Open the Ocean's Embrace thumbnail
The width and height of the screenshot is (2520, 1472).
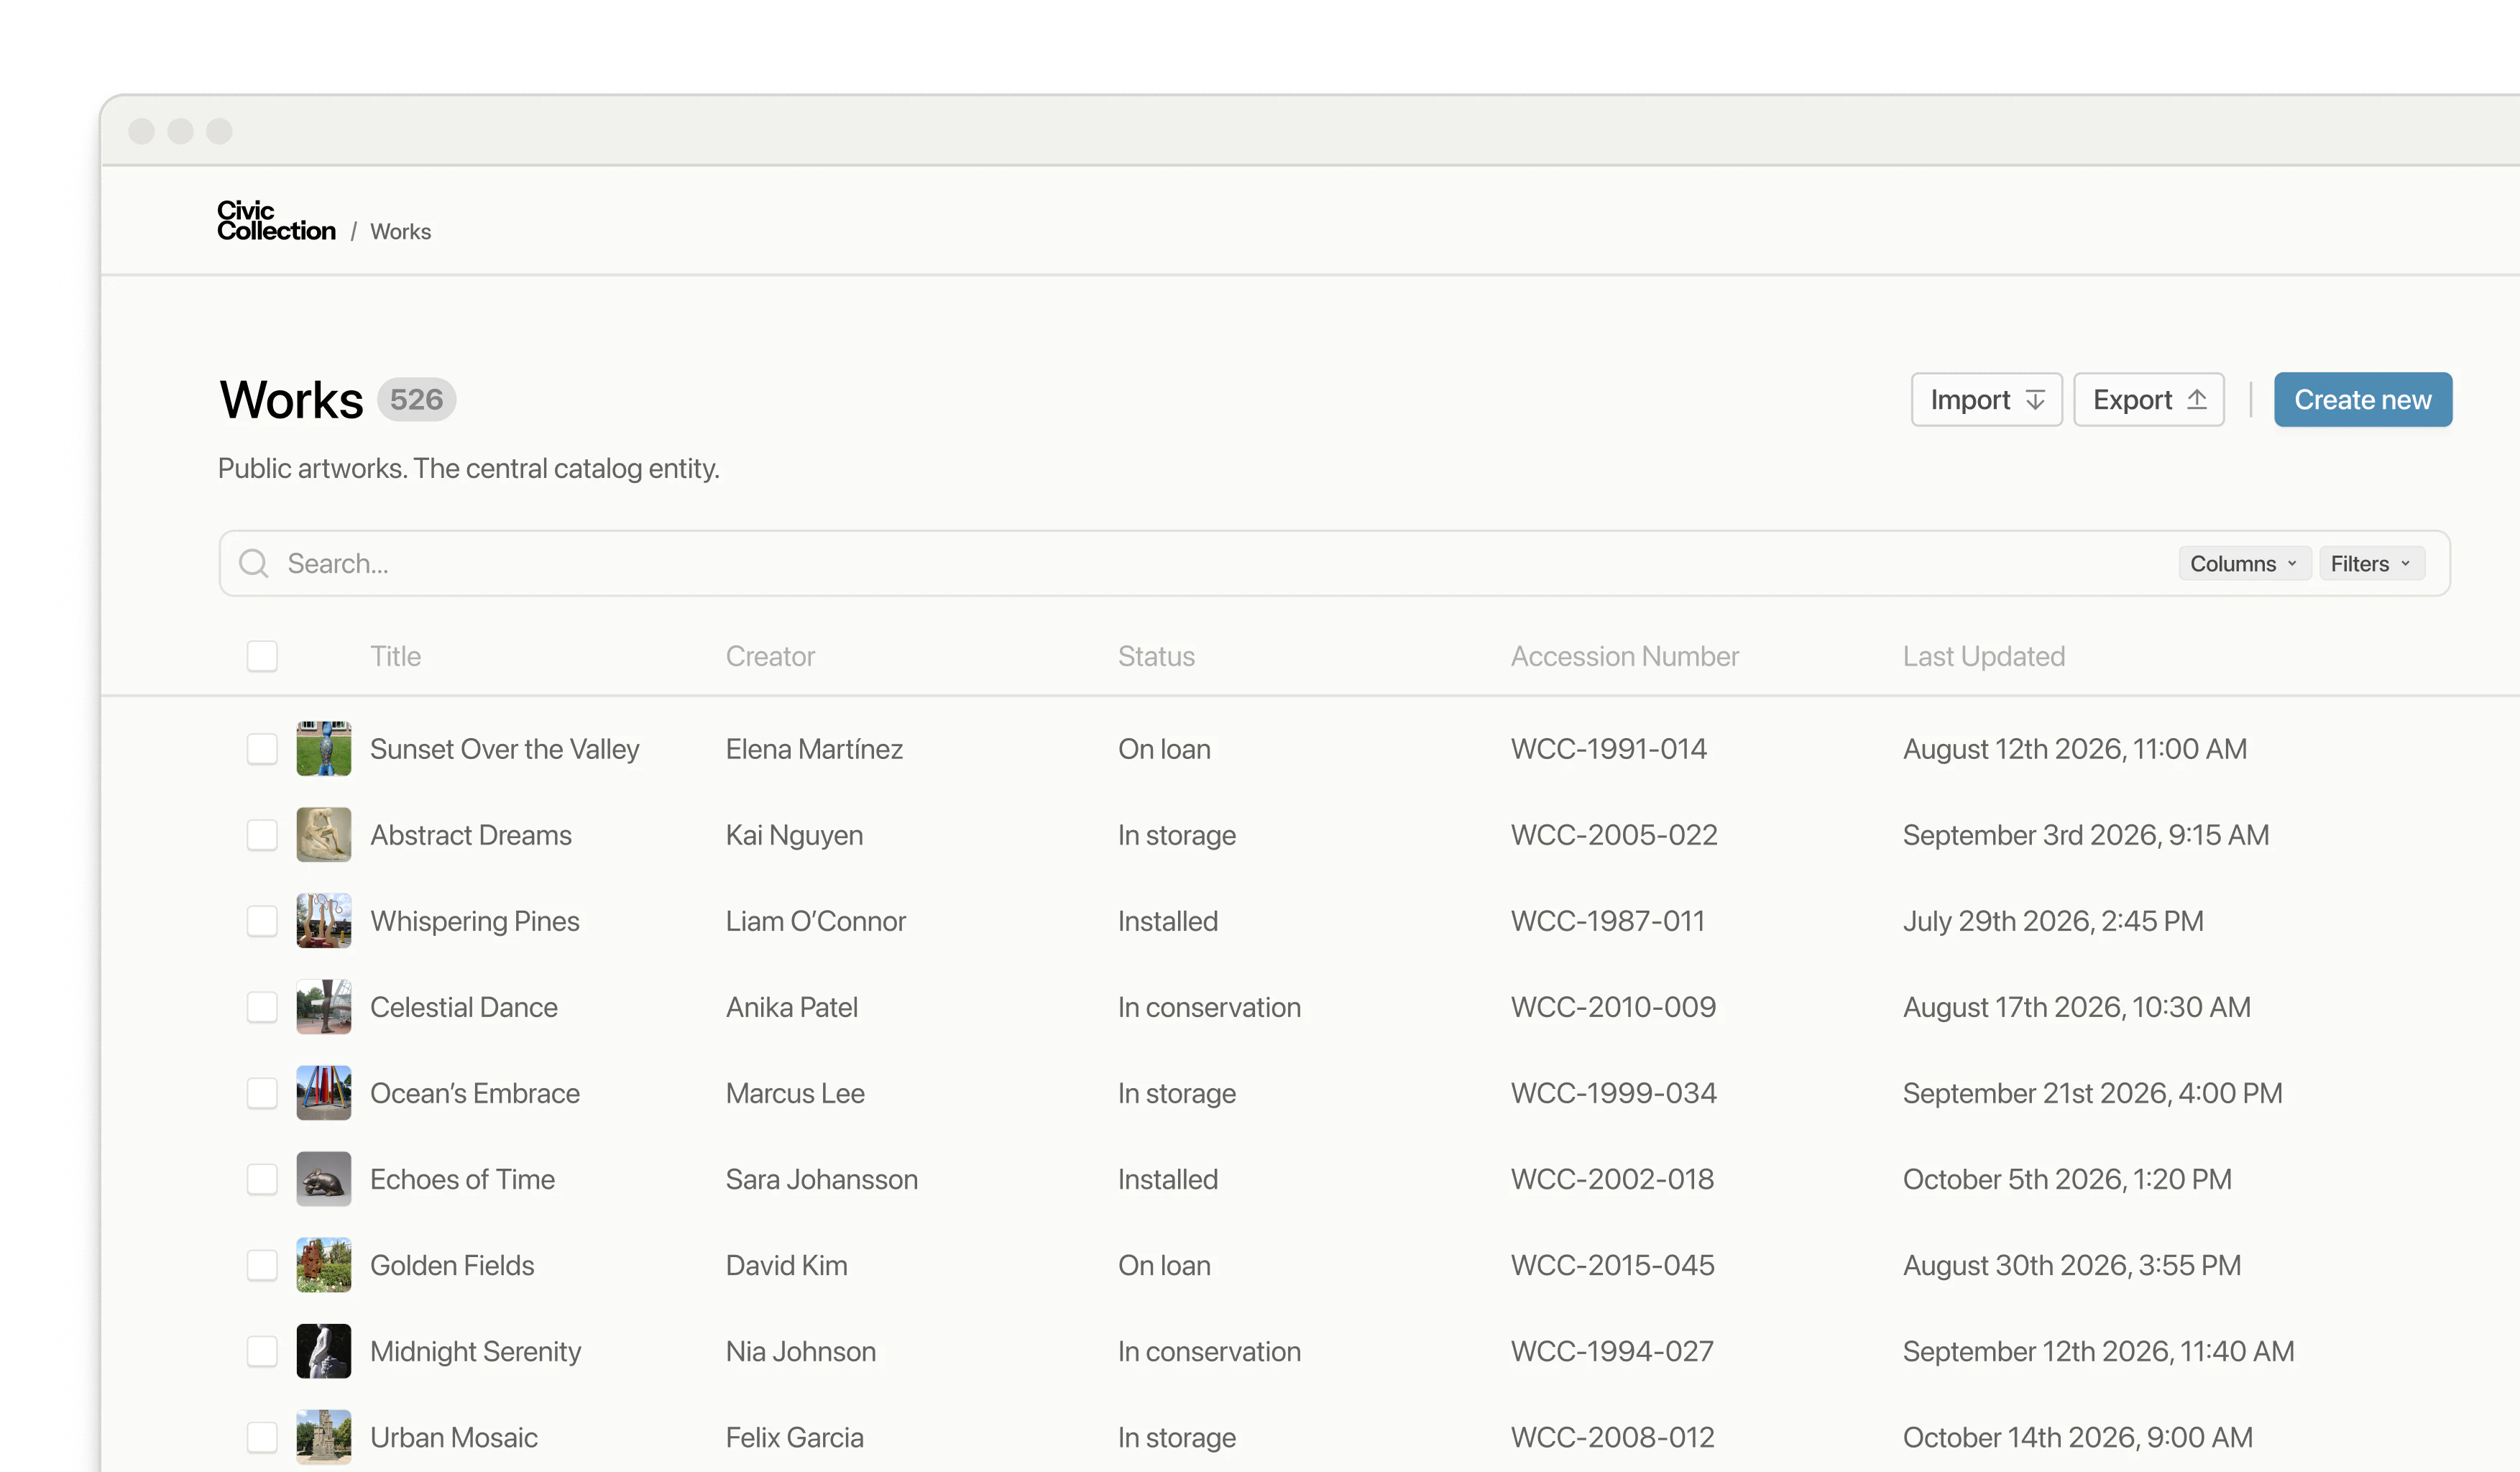324,1093
